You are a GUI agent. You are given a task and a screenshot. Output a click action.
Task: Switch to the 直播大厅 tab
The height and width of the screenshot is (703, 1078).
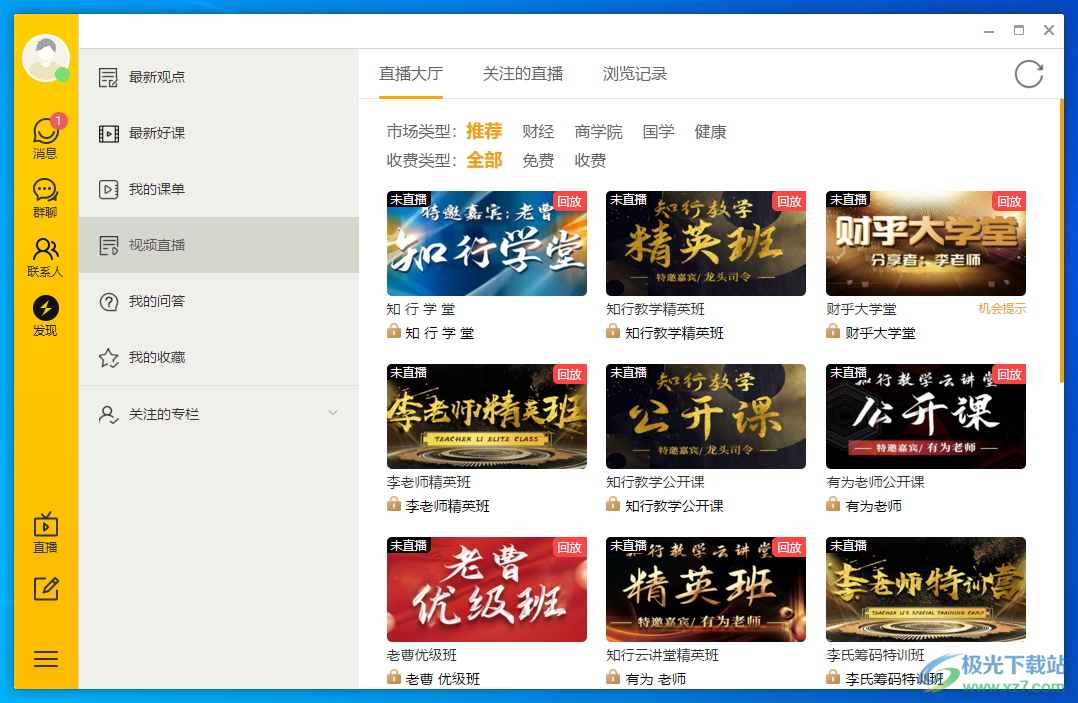pos(410,74)
